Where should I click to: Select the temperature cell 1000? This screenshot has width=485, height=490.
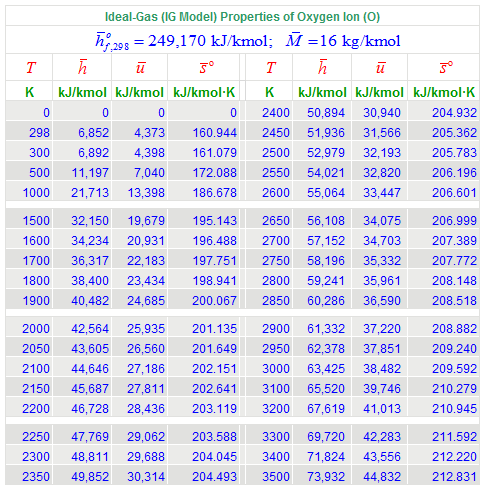click(x=36, y=193)
